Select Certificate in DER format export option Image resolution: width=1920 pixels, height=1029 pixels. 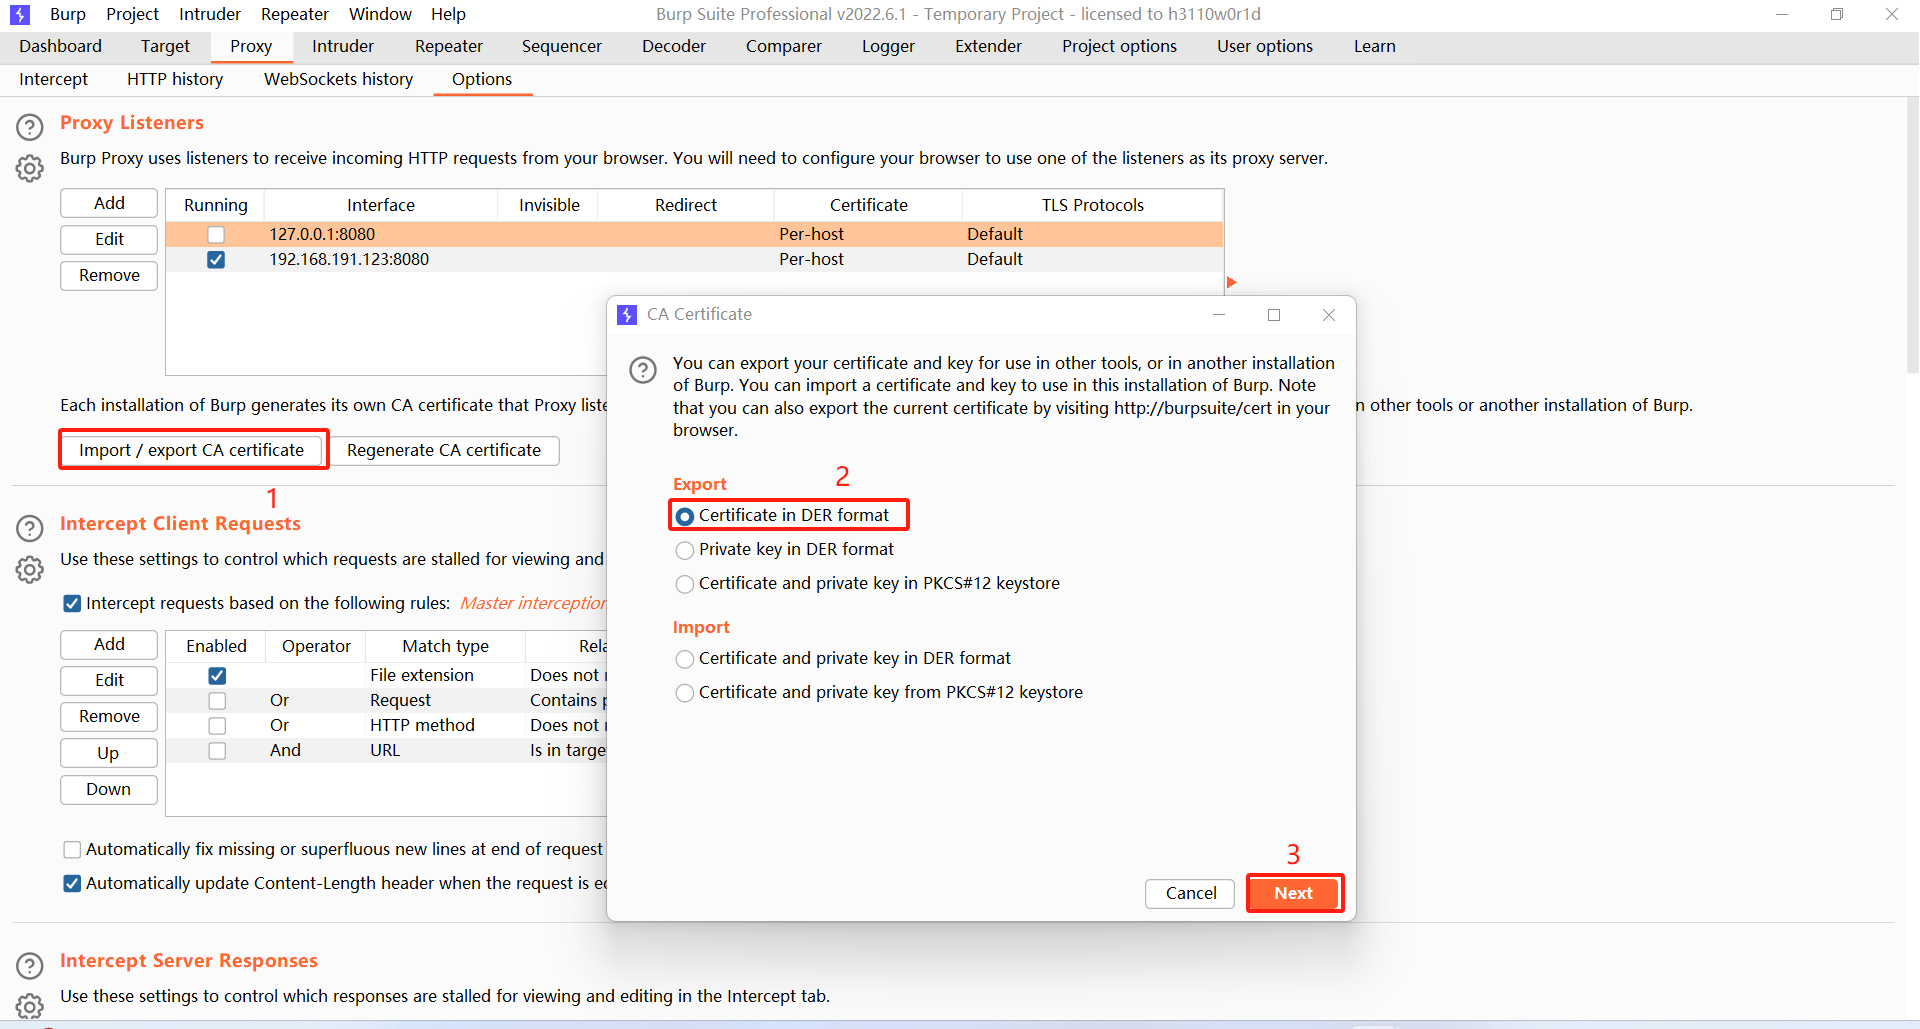point(685,516)
